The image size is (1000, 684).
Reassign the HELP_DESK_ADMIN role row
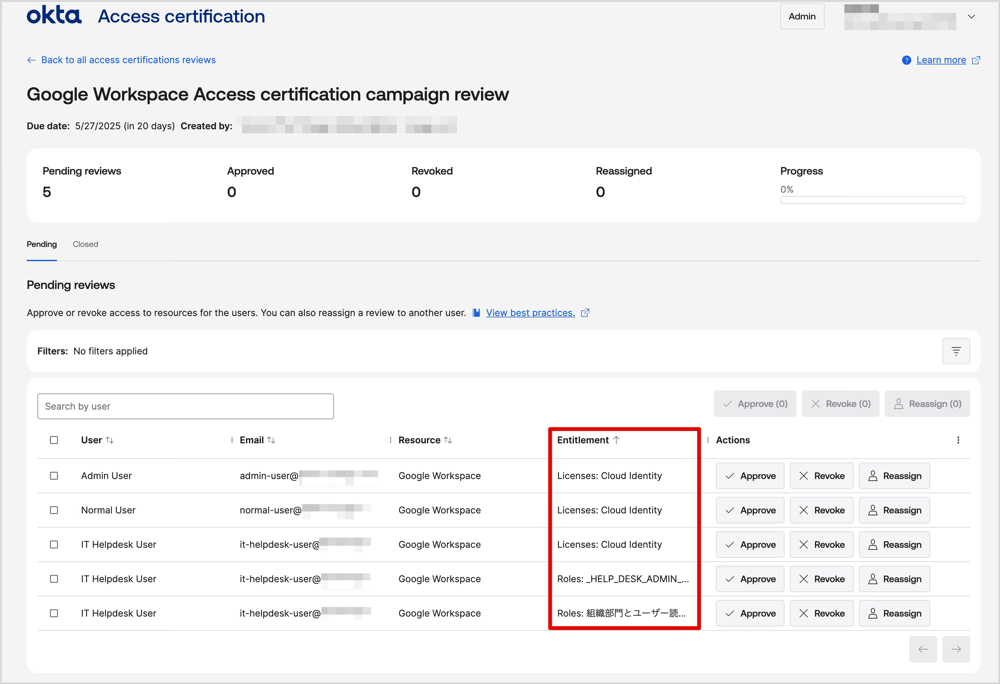tap(894, 579)
